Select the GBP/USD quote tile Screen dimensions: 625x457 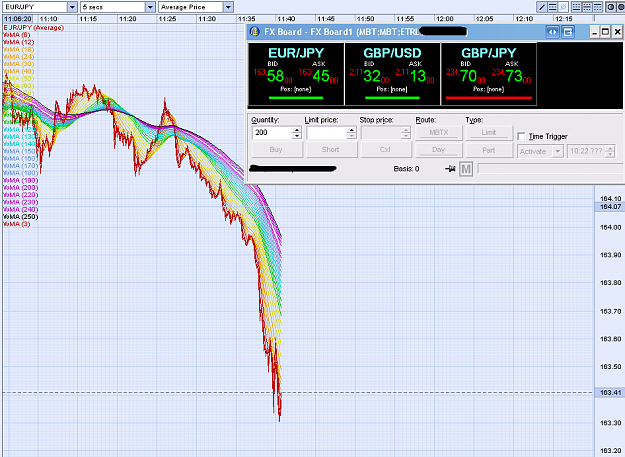pos(393,74)
